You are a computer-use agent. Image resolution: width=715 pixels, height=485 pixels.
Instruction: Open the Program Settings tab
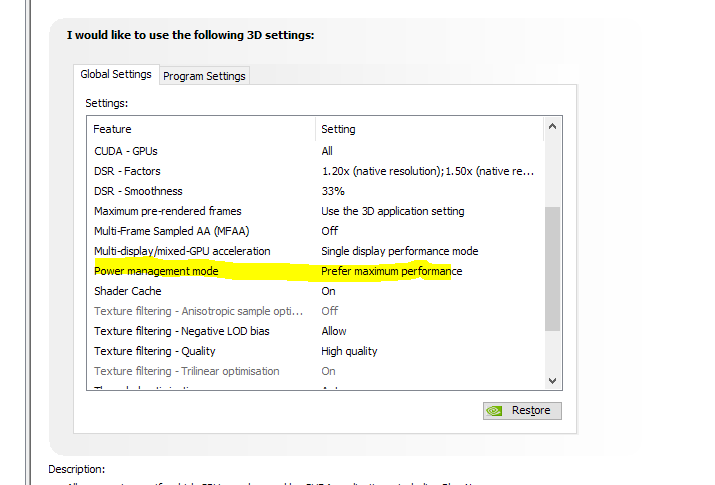tap(204, 76)
